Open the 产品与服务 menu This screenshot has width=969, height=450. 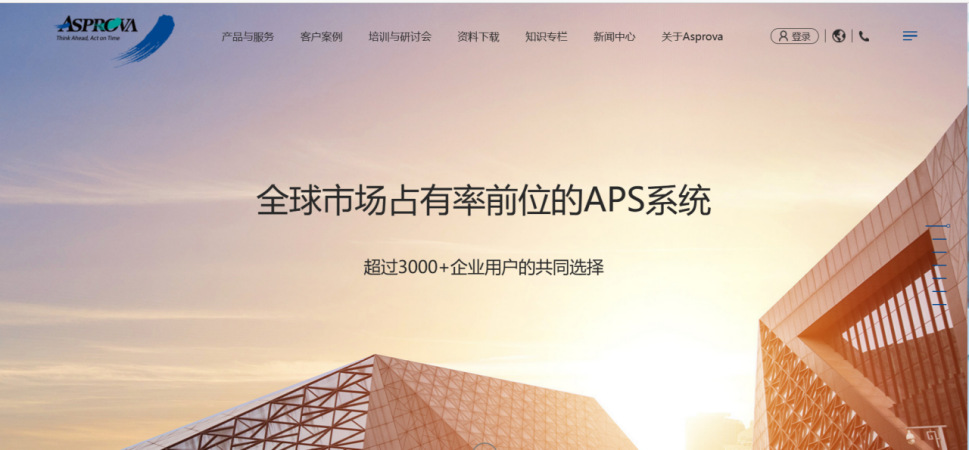[x=248, y=36]
